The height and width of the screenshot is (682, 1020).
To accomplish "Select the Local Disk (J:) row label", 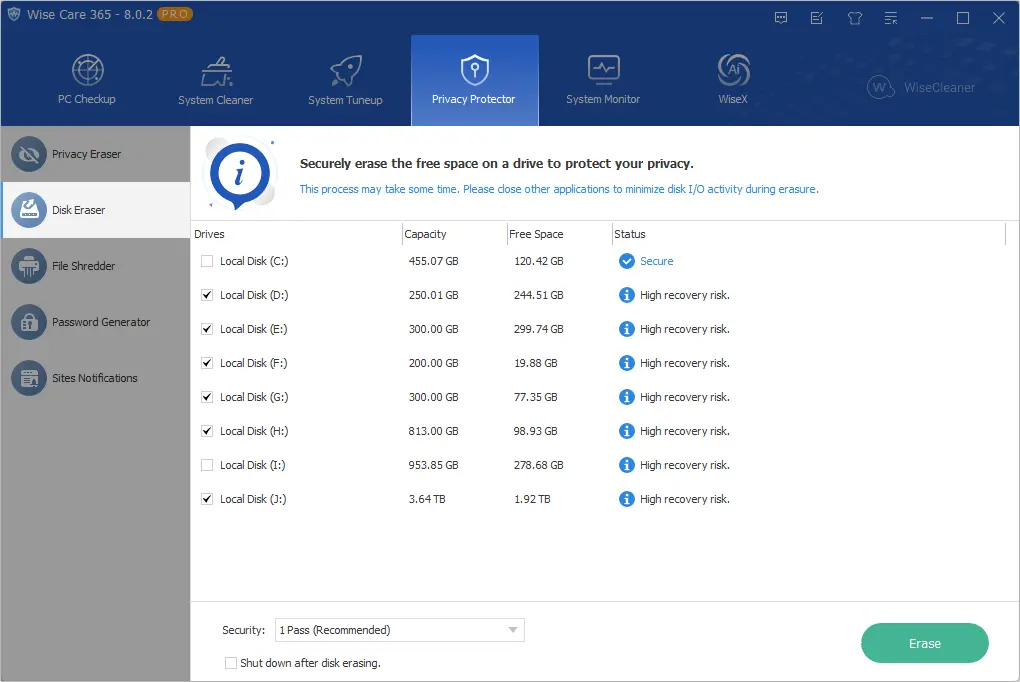I will [253, 499].
